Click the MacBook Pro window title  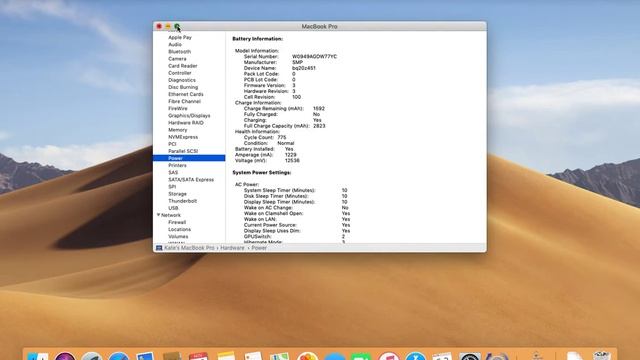tap(319, 27)
